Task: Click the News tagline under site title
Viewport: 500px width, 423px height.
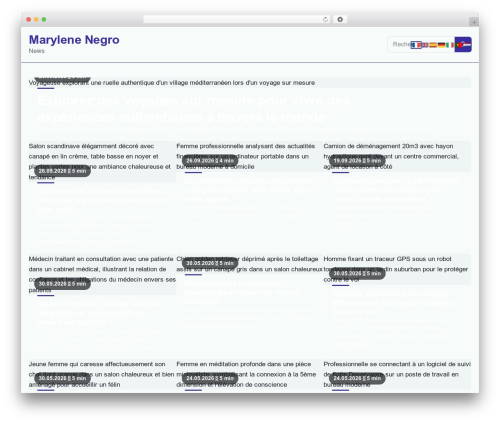Action: [x=36, y=51]
